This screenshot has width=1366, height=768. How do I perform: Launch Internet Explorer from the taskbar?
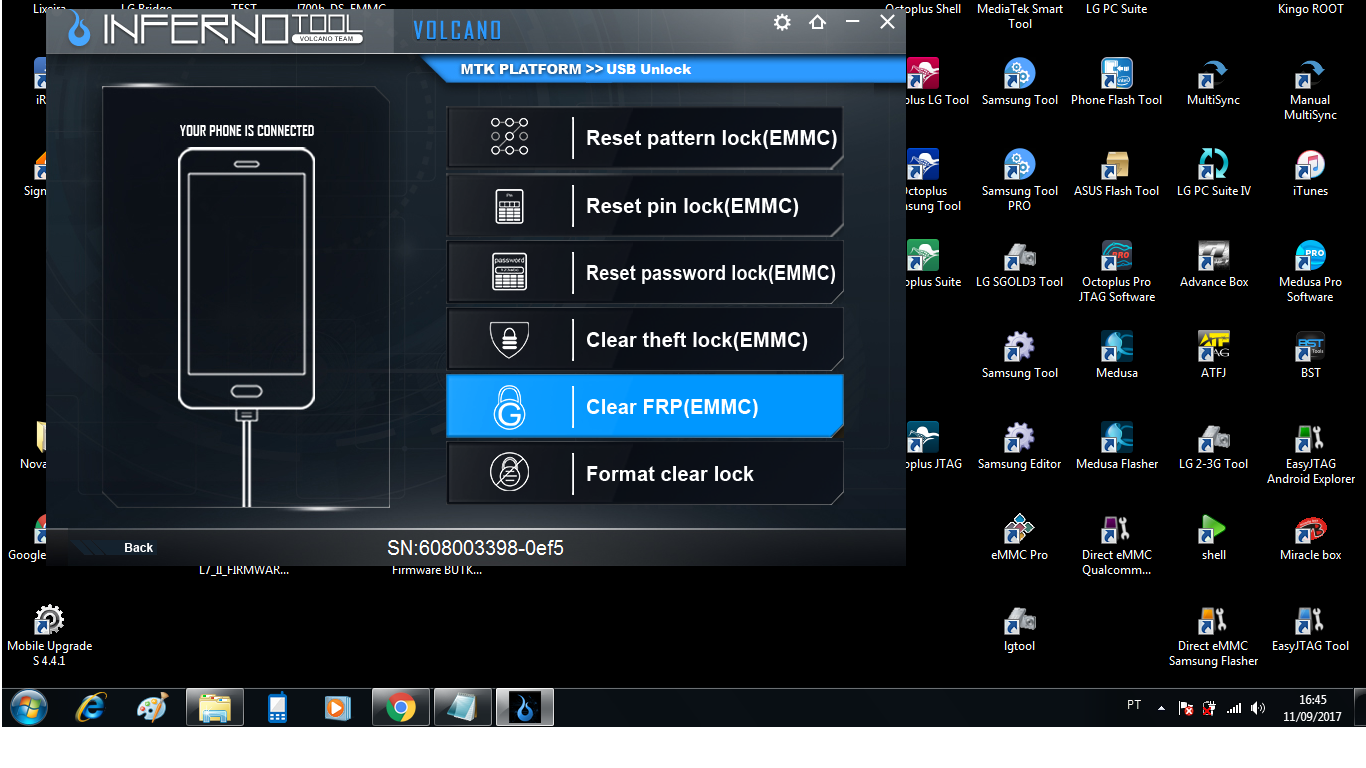91,708
